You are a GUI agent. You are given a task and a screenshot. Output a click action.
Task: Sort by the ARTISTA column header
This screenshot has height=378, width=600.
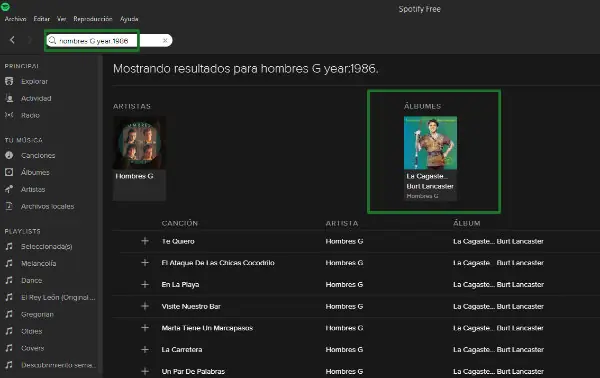[342, 223]
